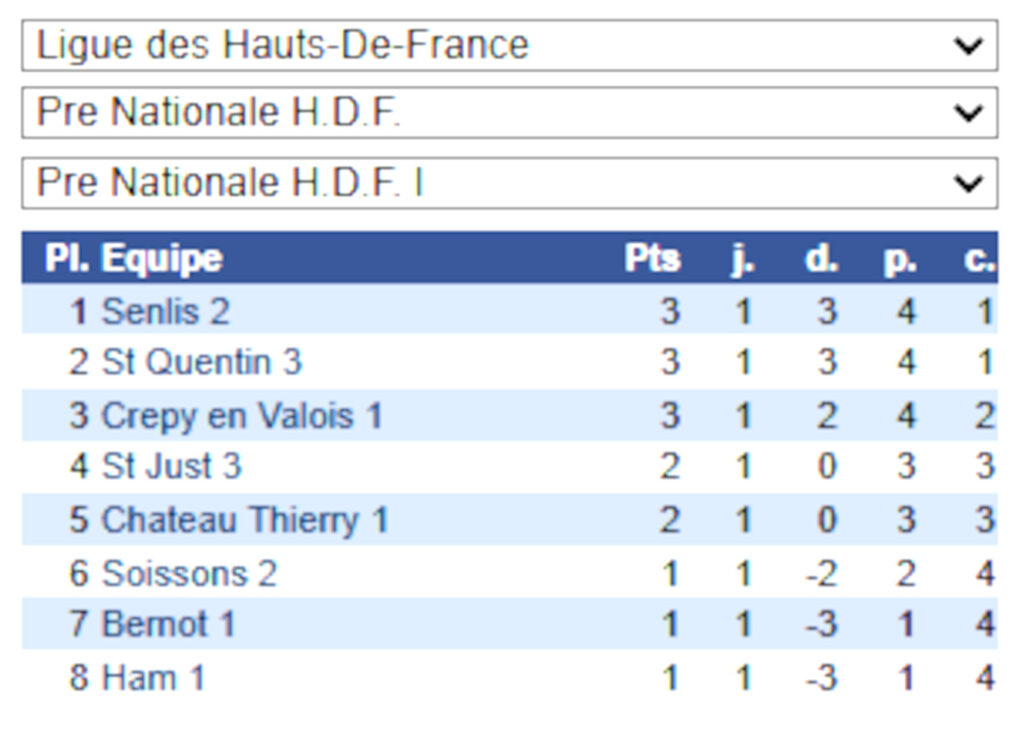The image size is (1024, 730).
Task: Open the Pre Nationale H.D.F. I dropdown
Action: [x=508, y=183]
